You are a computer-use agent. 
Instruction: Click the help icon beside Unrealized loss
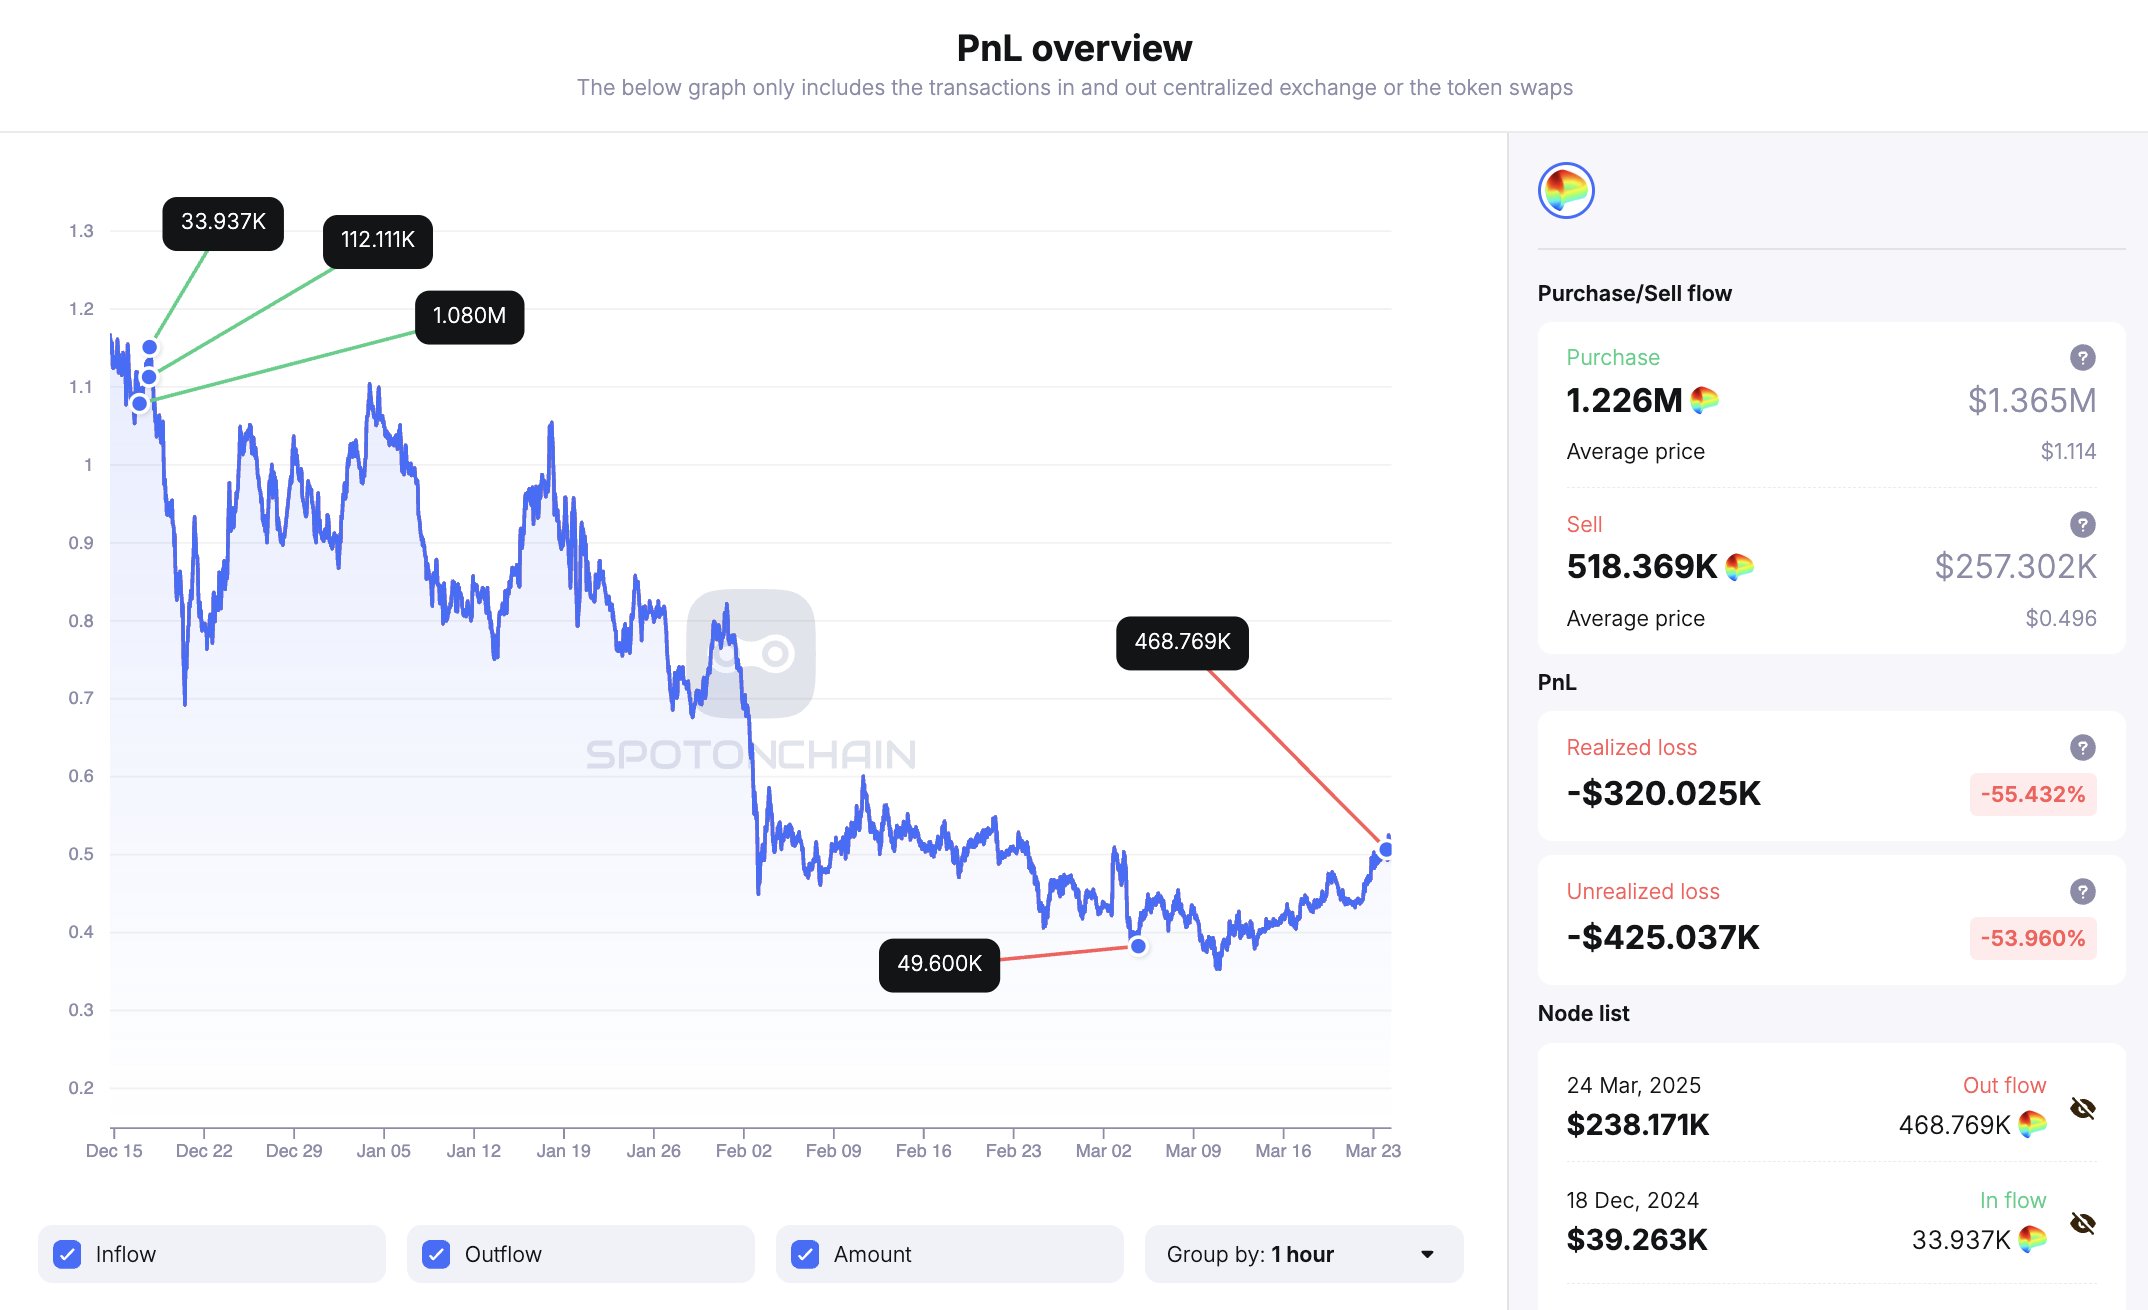tap(2082, 891)
